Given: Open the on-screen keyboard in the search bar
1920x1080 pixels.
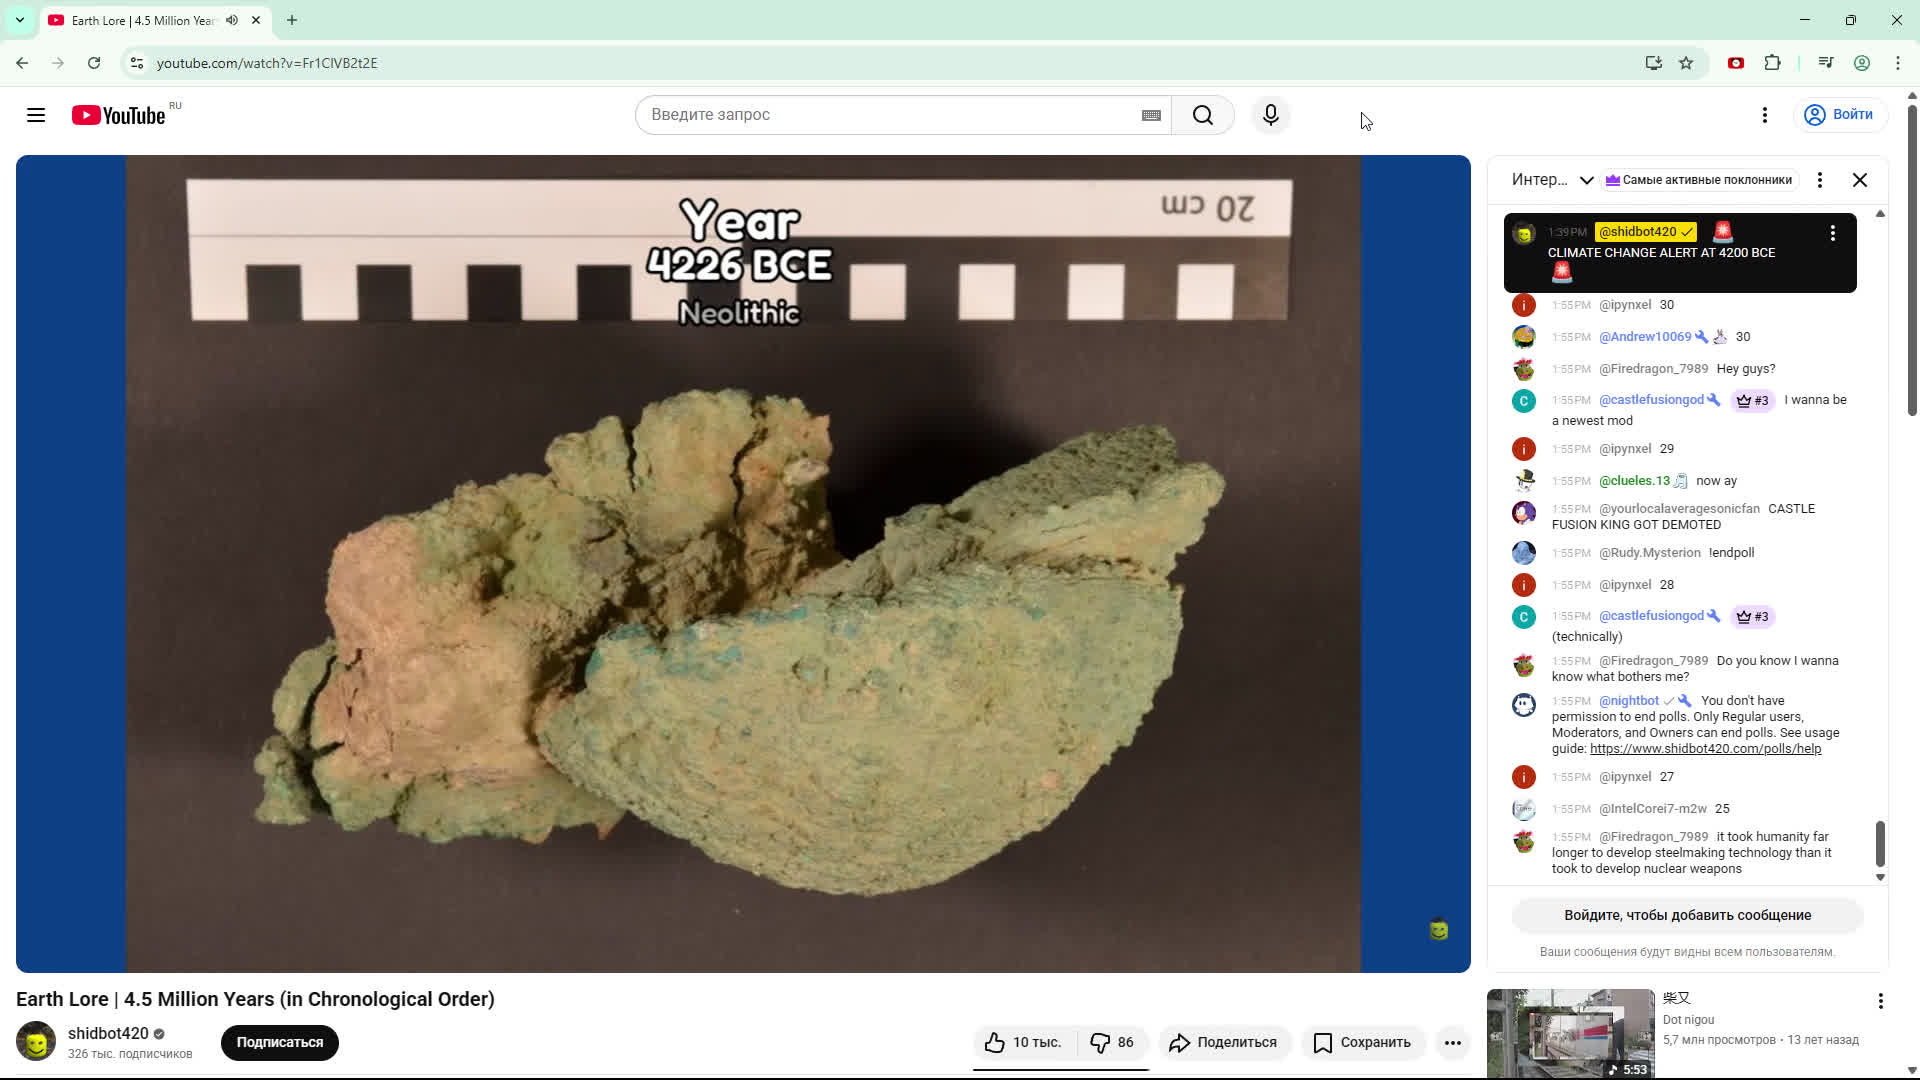Looking at the screenshot, I should 1151,115.
